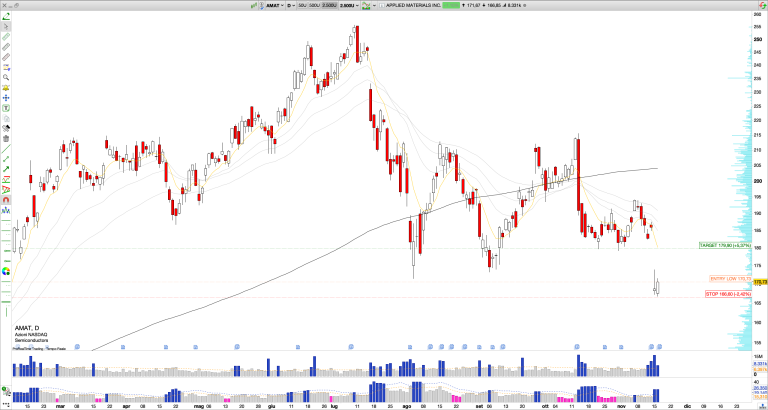Toggle the 50U units button
768x410 pixels.
[x=301, y=5]
